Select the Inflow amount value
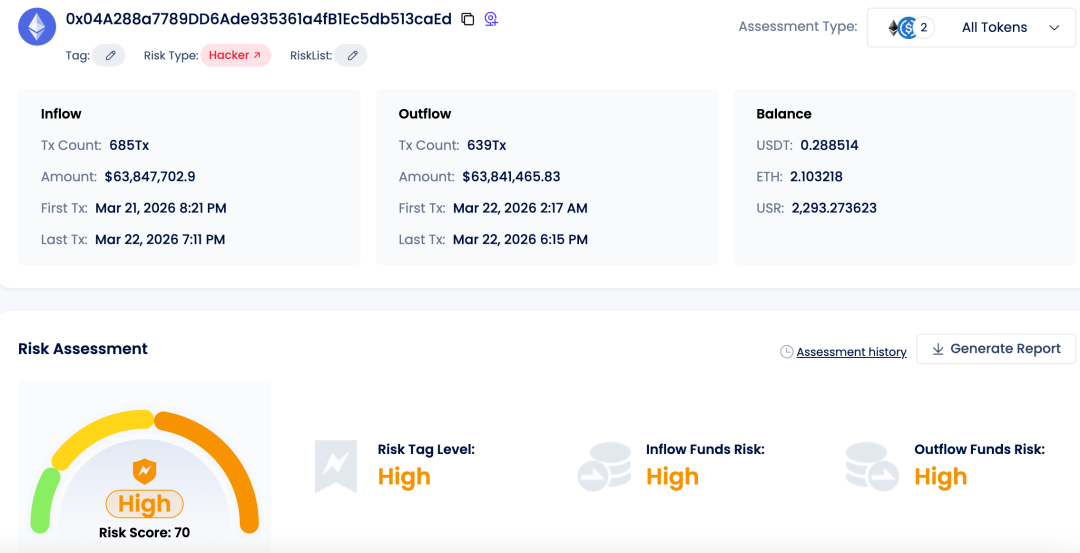 [150, 177]
